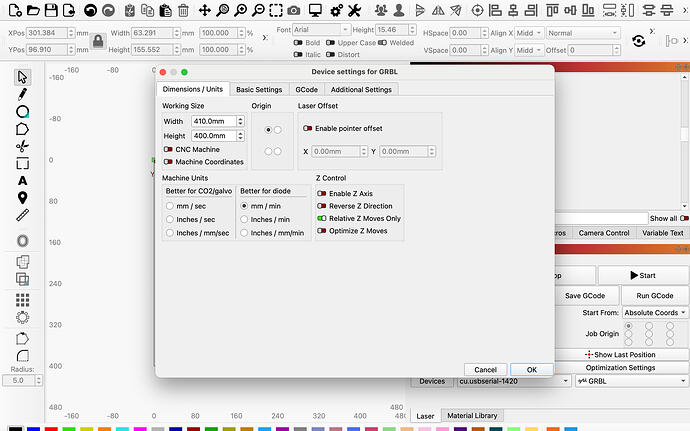690x431 pixels.
Task: Choose the Position Laser marker tool
Action: tap(23, 197)
